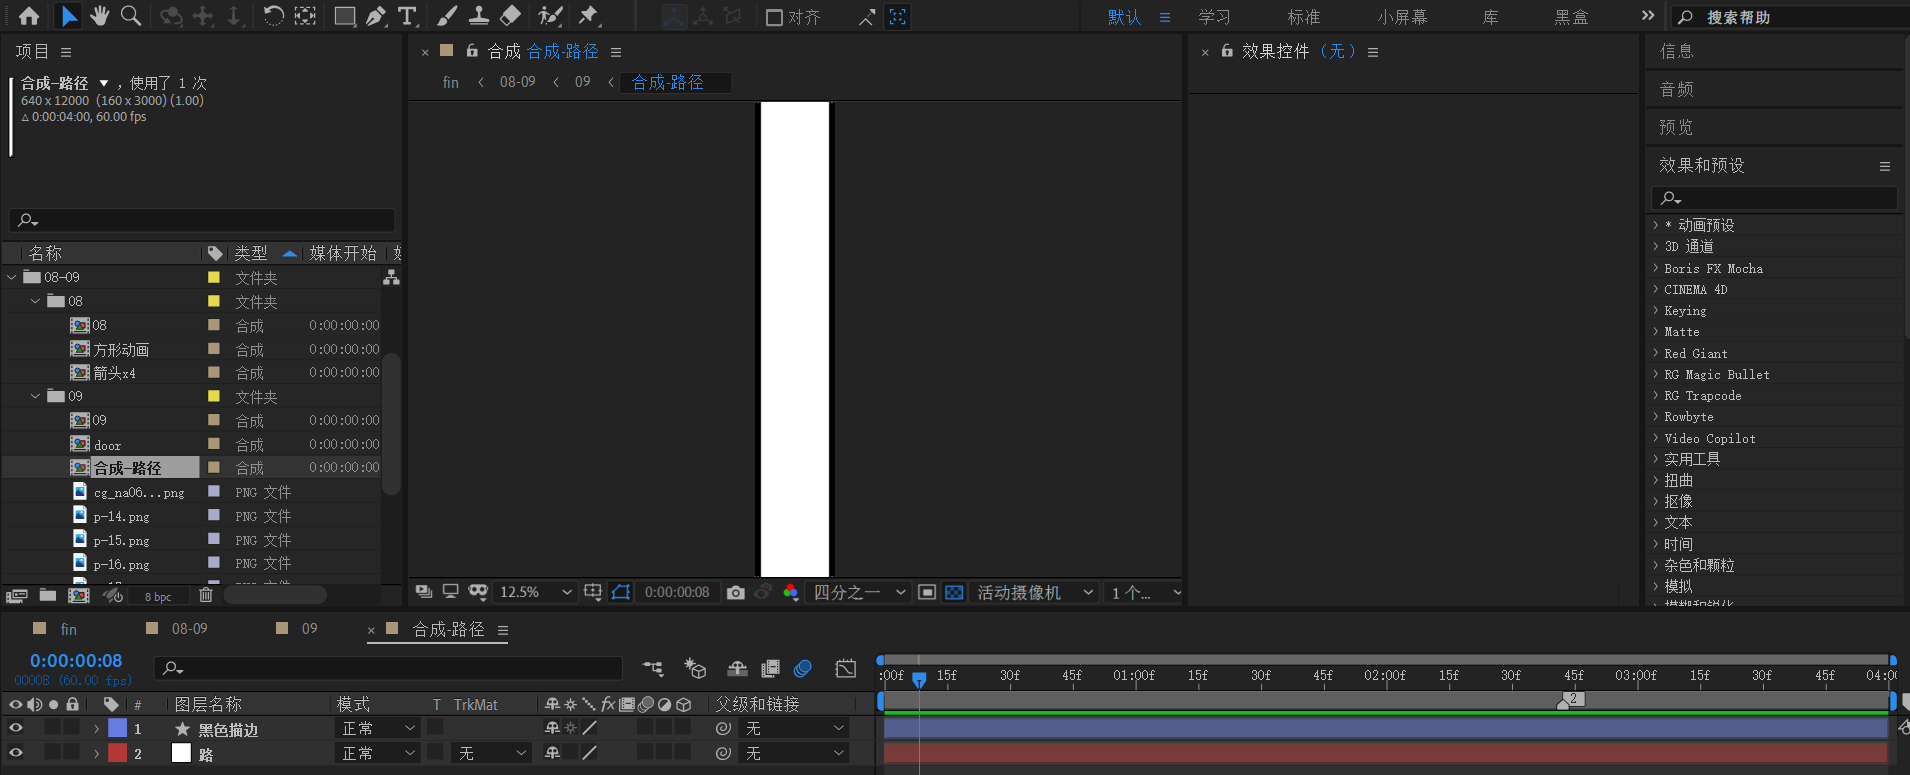Viewport: 1910px width, 775px height.
Task: Open the 四分之一 resolution dropdown
Action: coord(859,592)
